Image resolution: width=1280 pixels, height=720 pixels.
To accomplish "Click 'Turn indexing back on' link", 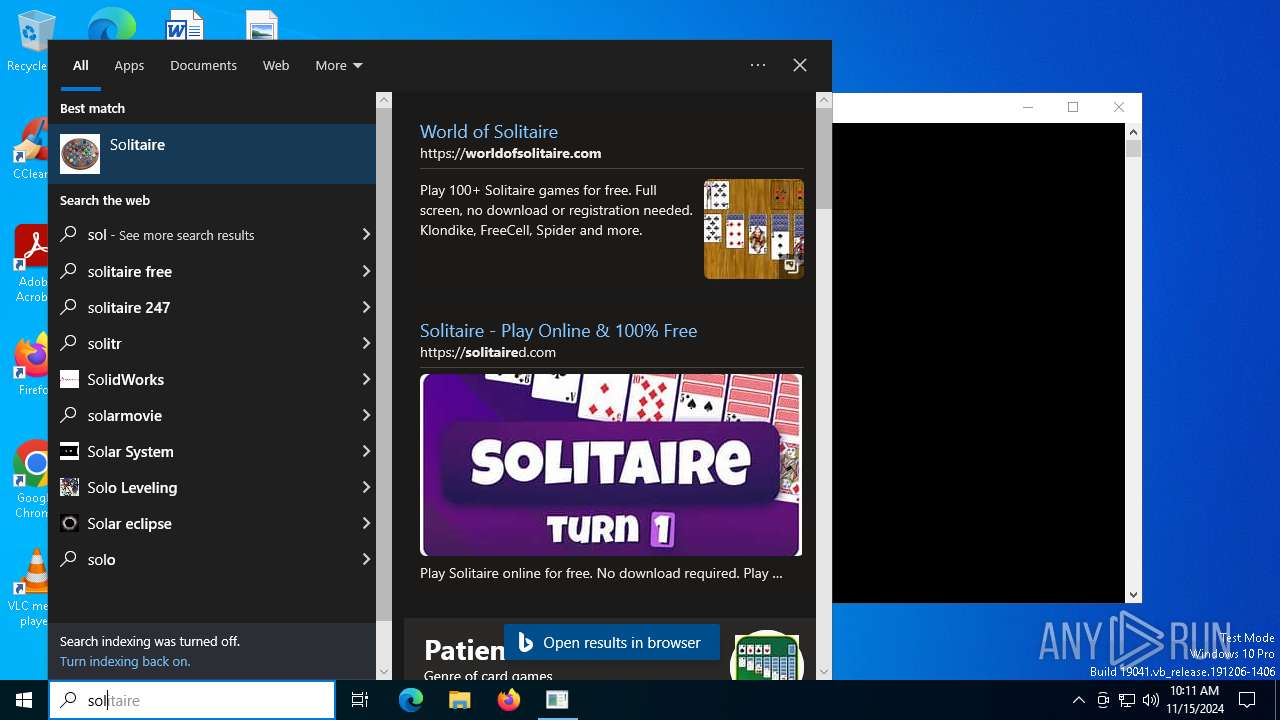I will point(125,661).
